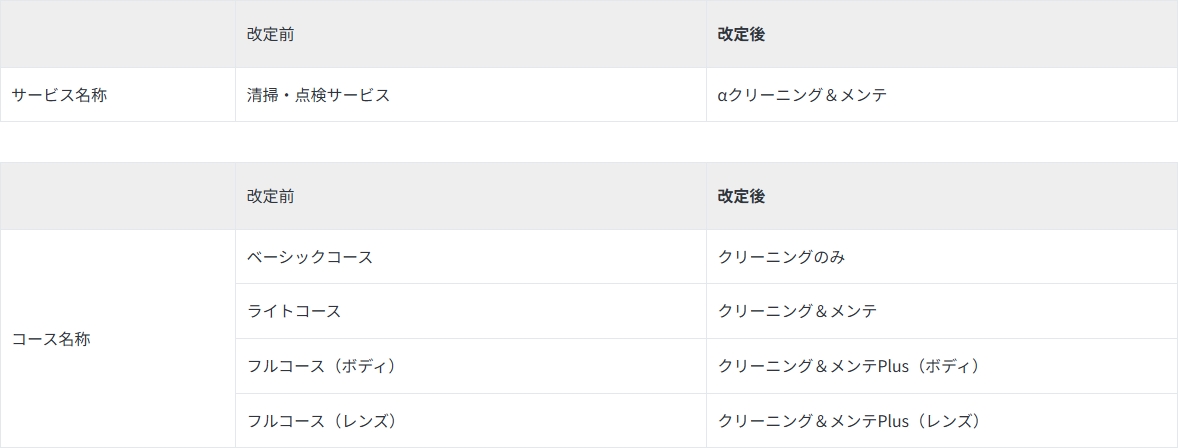The width and height of the screenshot is (1178, 448).
Task: Click empty header cell above コース名称
Action: click(118, 196)
